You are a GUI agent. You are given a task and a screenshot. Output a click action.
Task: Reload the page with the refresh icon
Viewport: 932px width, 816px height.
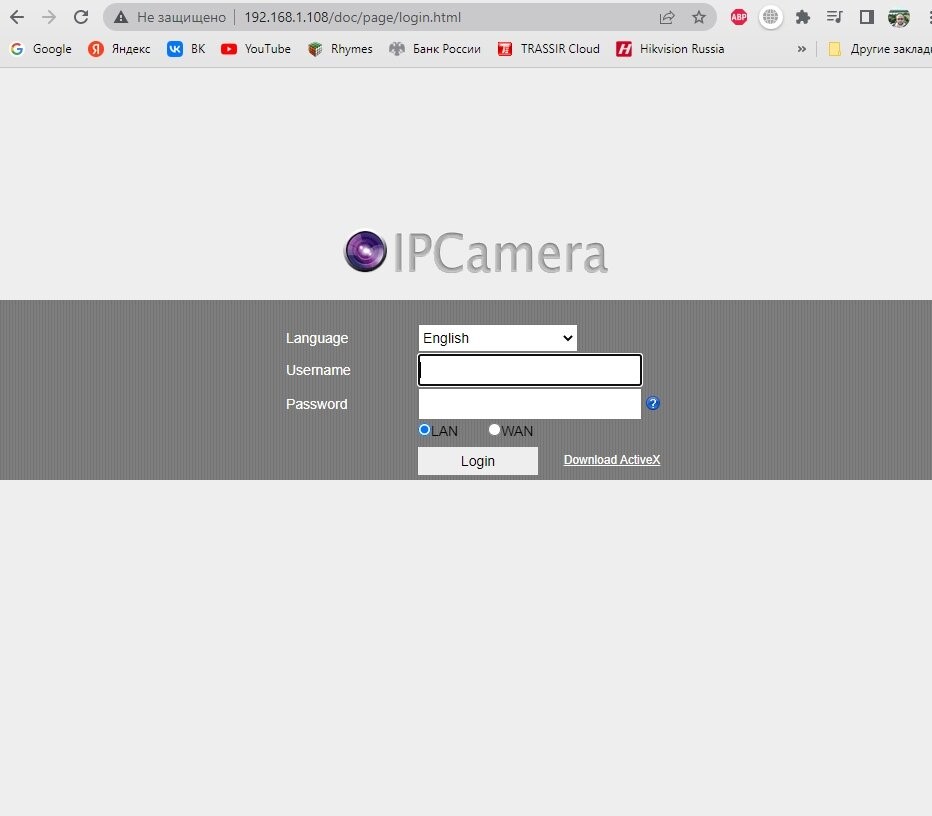81,17
